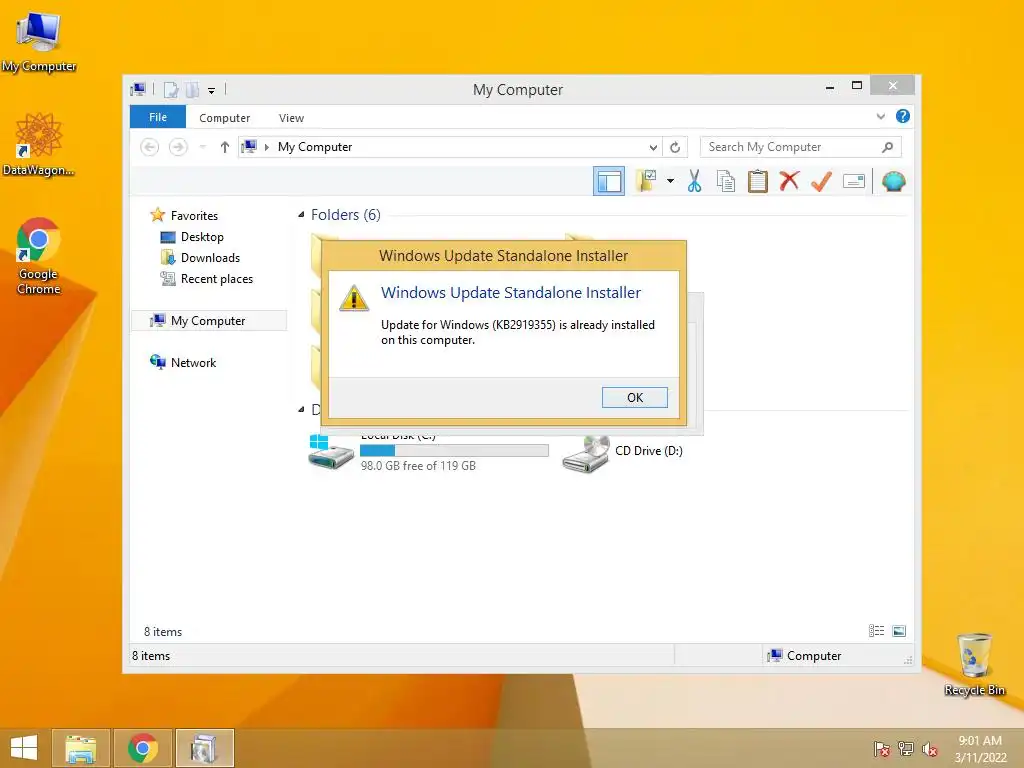Open the Recycle Bin on desktop
1024x768 pixels.
(x=974, y=664)
